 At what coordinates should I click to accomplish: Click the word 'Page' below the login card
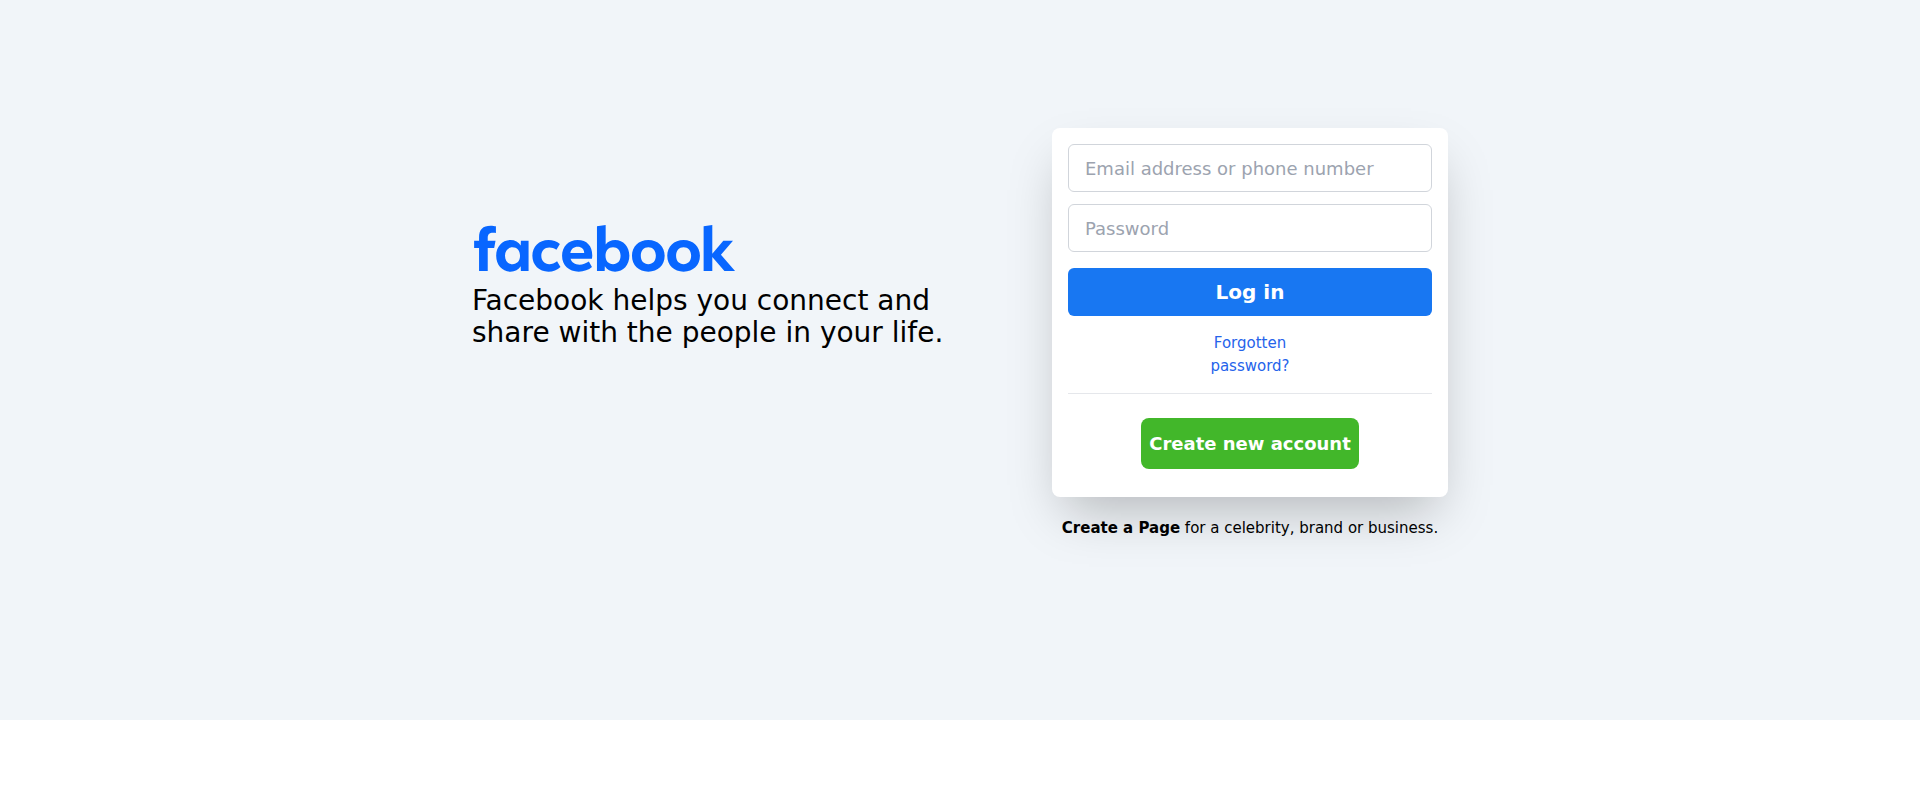[1159, 527]
